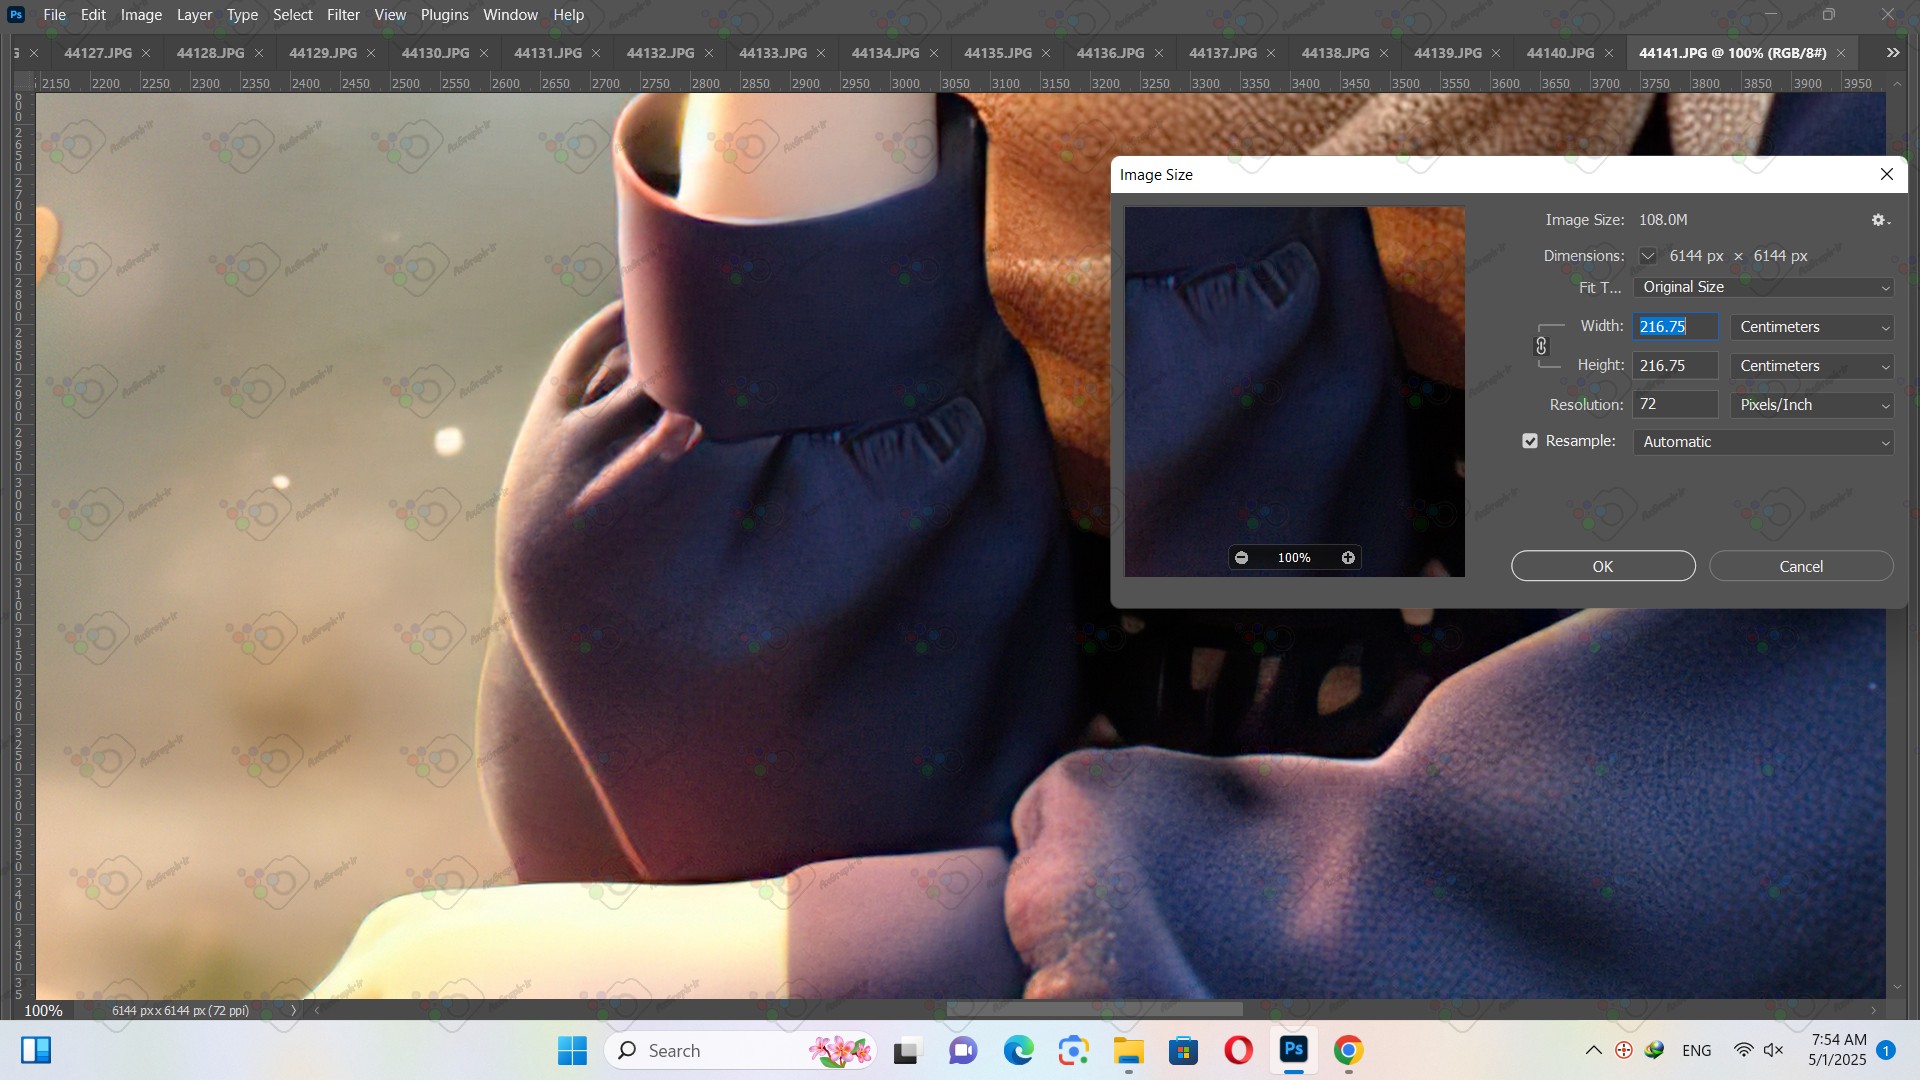Expand the Fit To Original Size dropdown
Screen dimensions: 1920x1080
coord(1763,287)
